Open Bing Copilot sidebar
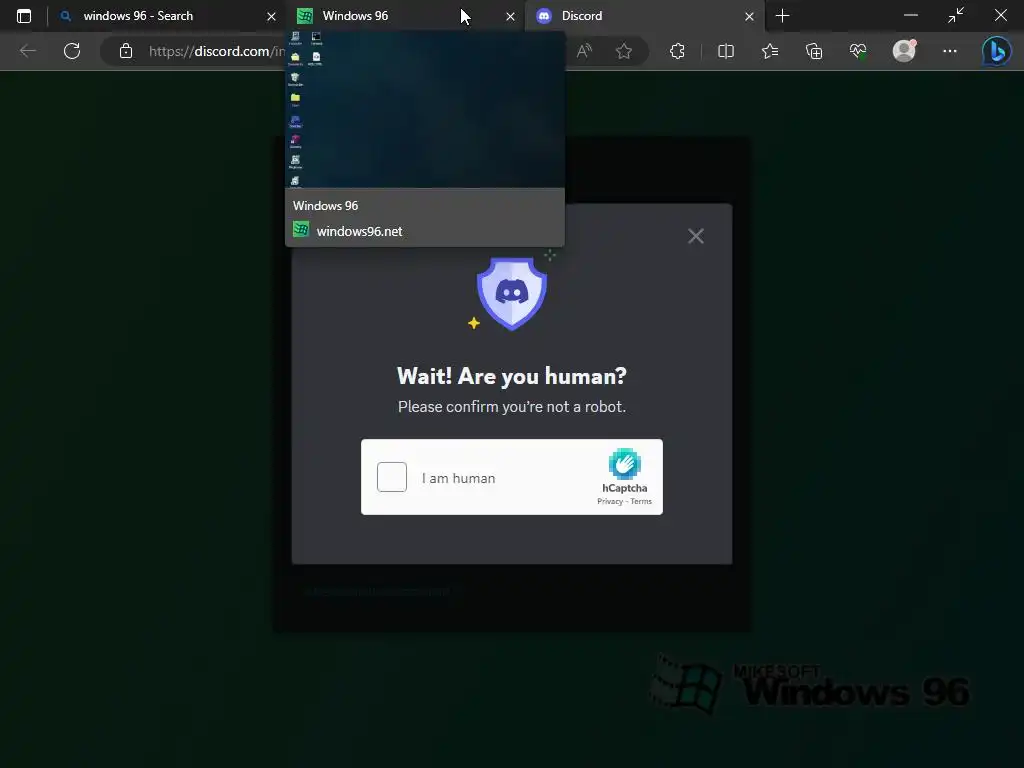This screenshot has width=1024, height=768. pyautogui.click(x=997, y=51)
